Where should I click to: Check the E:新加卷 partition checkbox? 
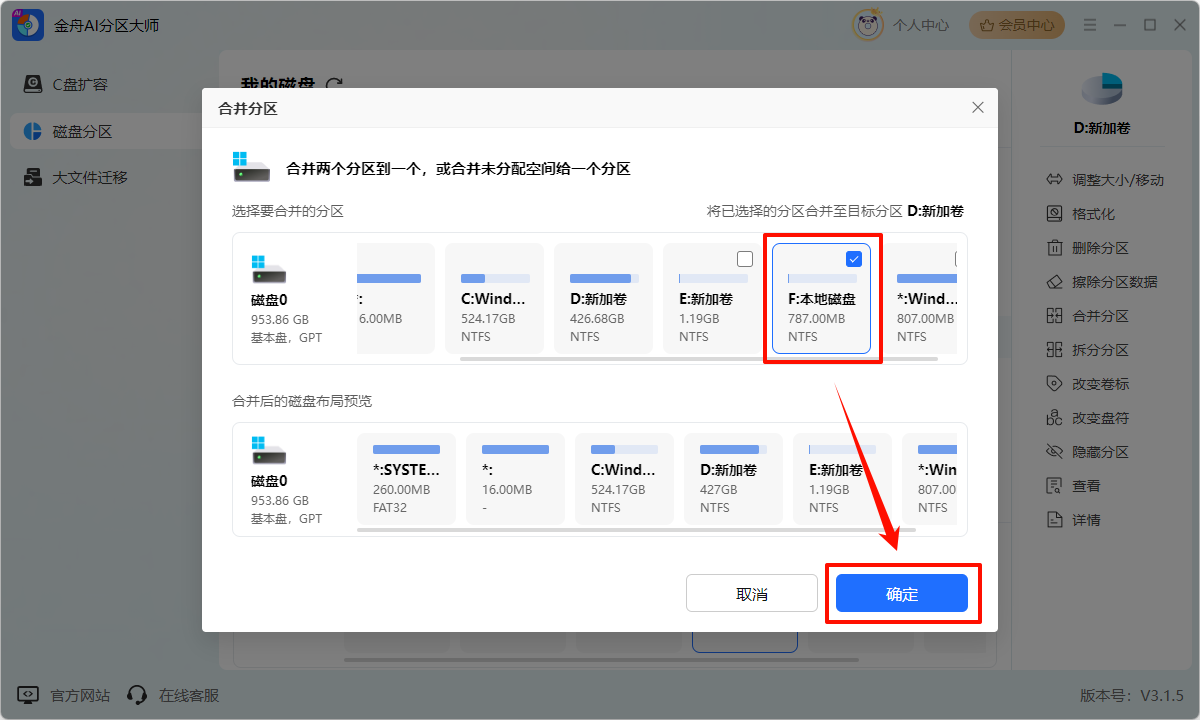pos(744,258)
